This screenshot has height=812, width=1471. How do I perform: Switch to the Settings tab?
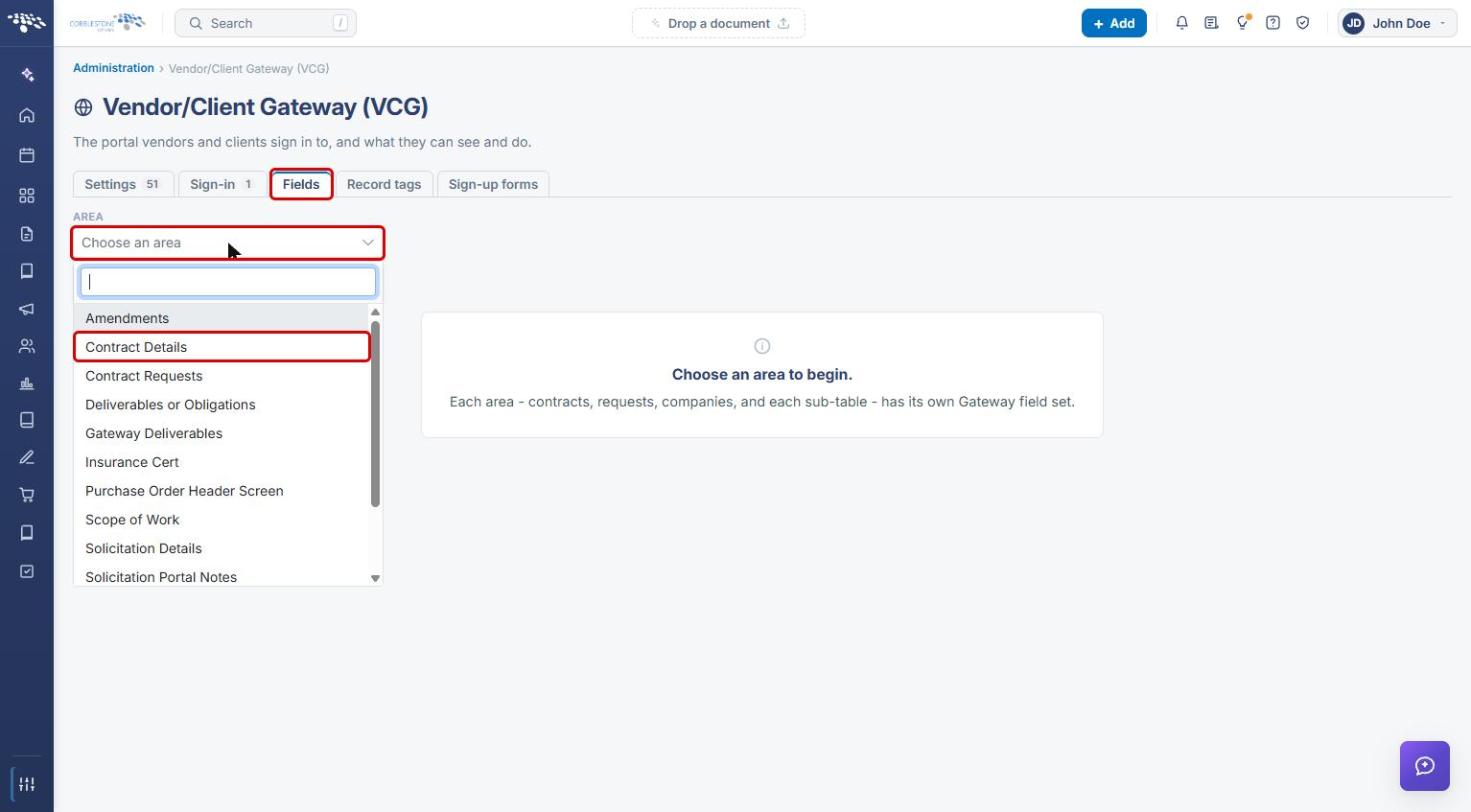[123, 184]
